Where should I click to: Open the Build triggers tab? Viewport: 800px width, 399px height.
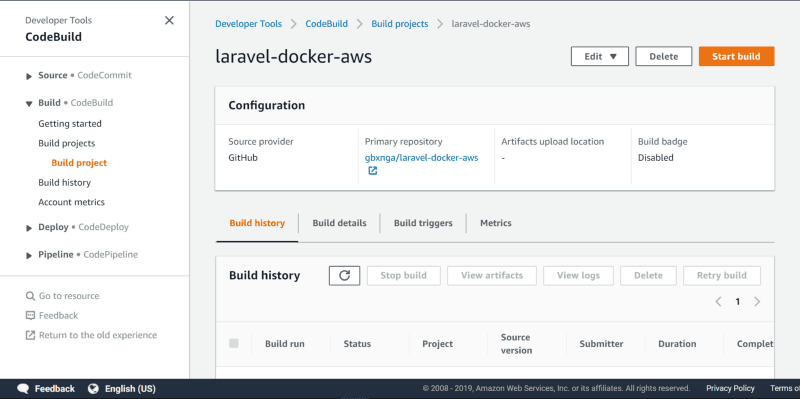tap(423, 223)
